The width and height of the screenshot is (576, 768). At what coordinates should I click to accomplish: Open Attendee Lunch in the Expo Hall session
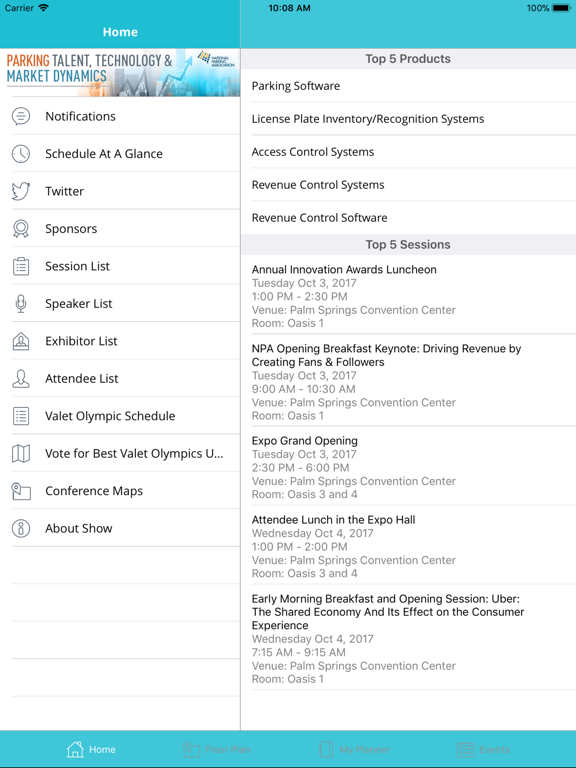pyautogui.click(x=408, y=546)
